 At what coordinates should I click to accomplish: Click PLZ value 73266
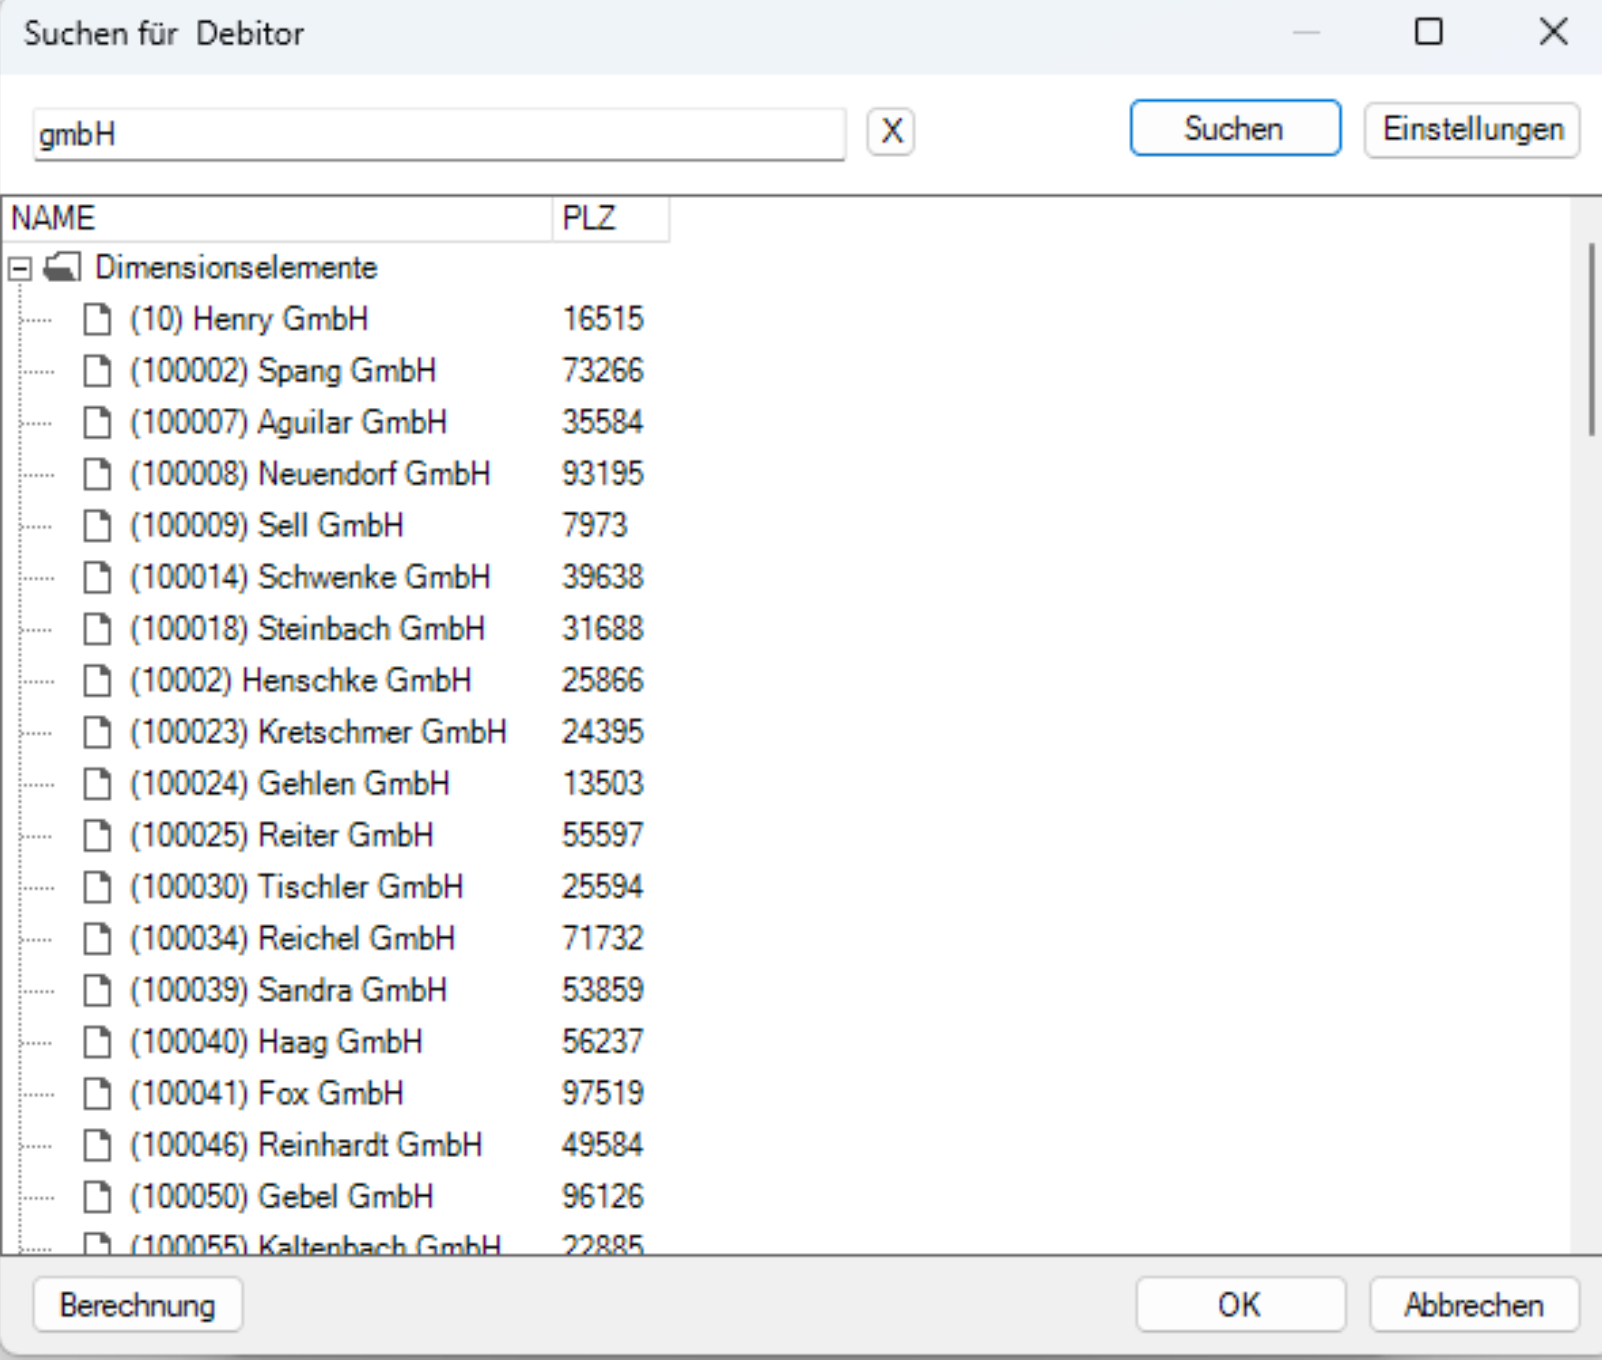(603, 371)
